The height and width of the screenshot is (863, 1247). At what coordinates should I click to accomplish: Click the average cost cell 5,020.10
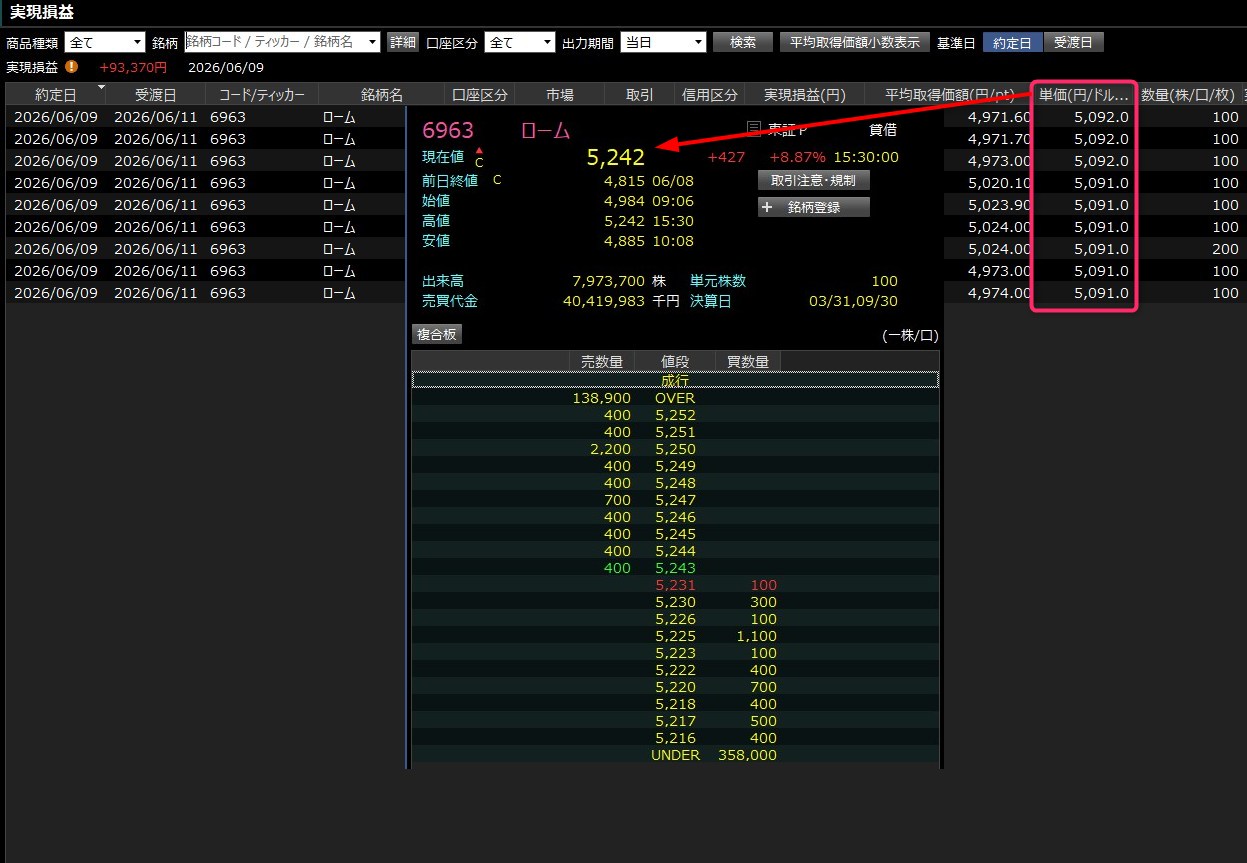click(1000, 183)
